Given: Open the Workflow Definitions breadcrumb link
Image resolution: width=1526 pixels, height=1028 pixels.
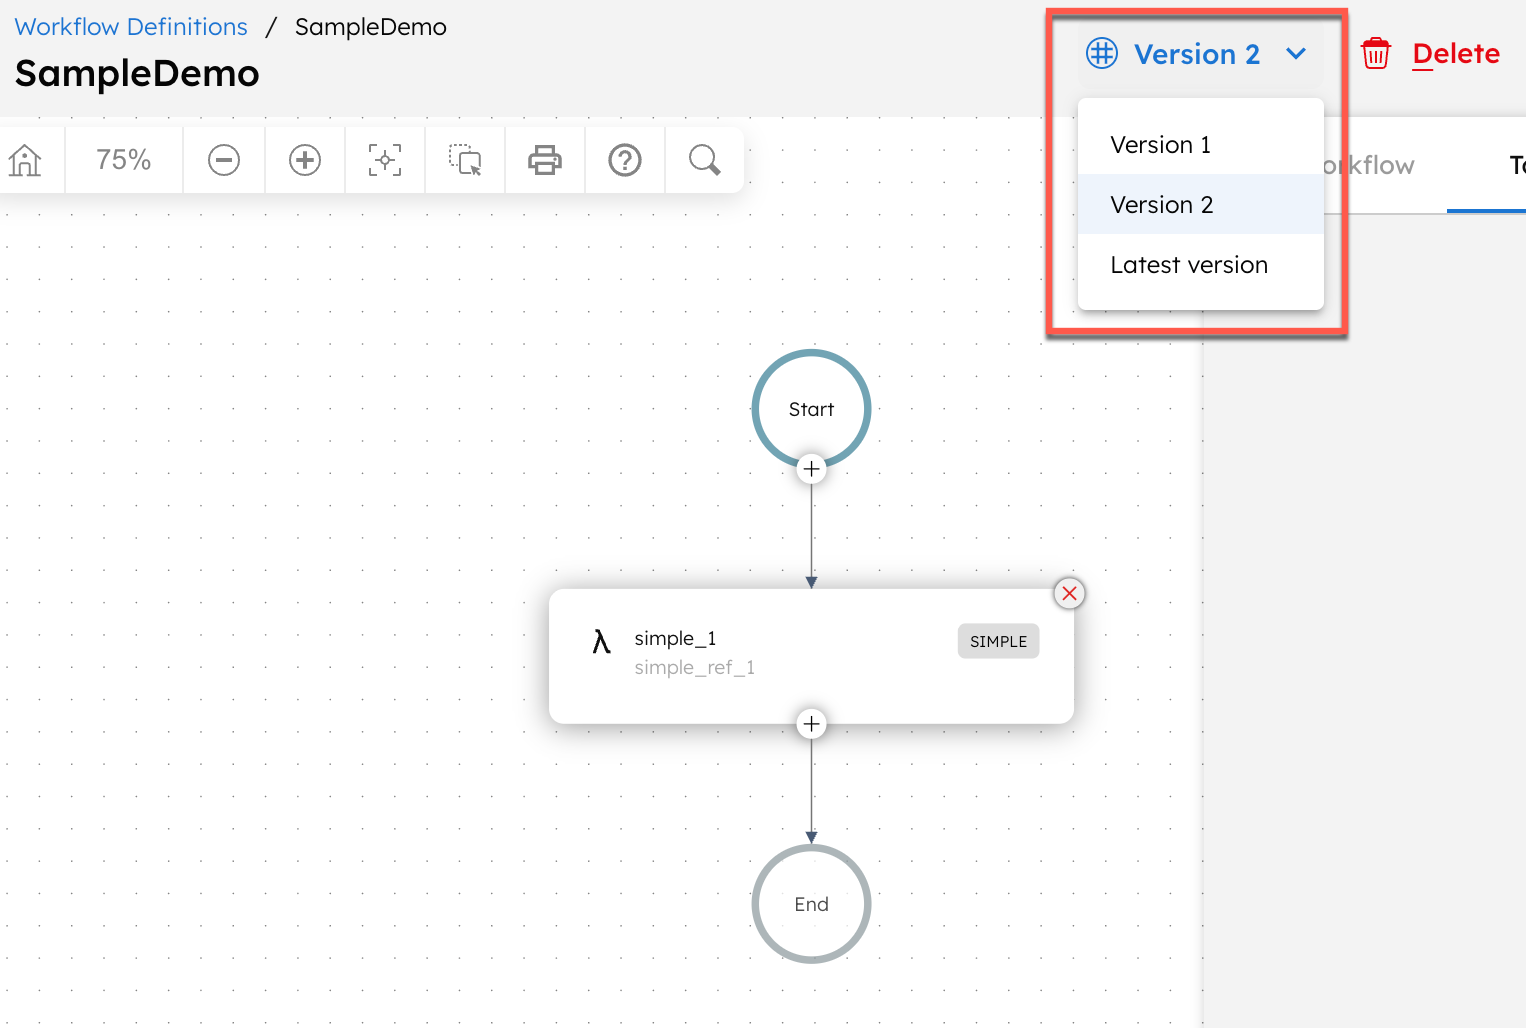Looking at the screenshot, I should 130,26.
